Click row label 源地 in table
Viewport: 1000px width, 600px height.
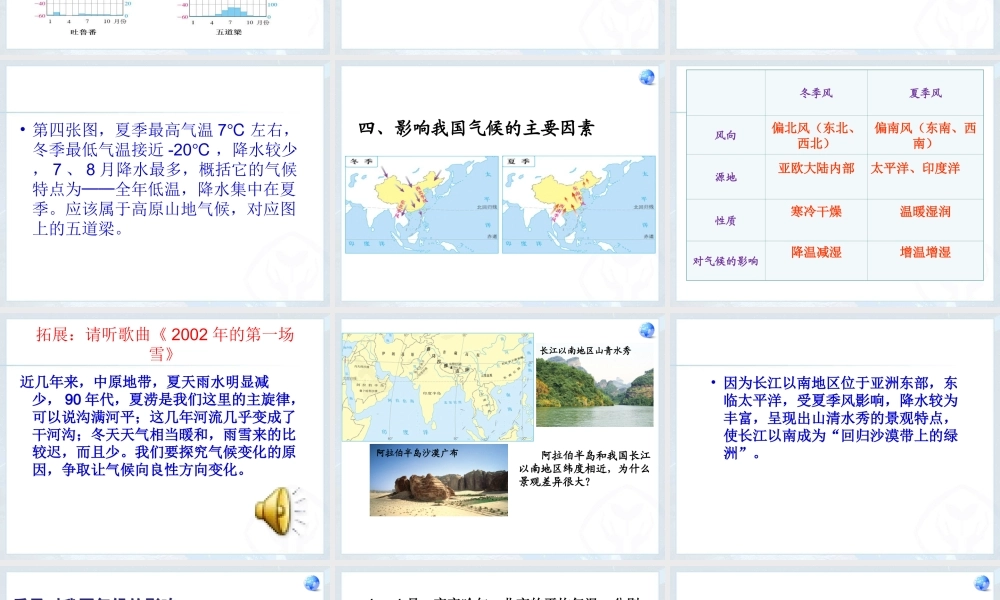pos(725,177)
